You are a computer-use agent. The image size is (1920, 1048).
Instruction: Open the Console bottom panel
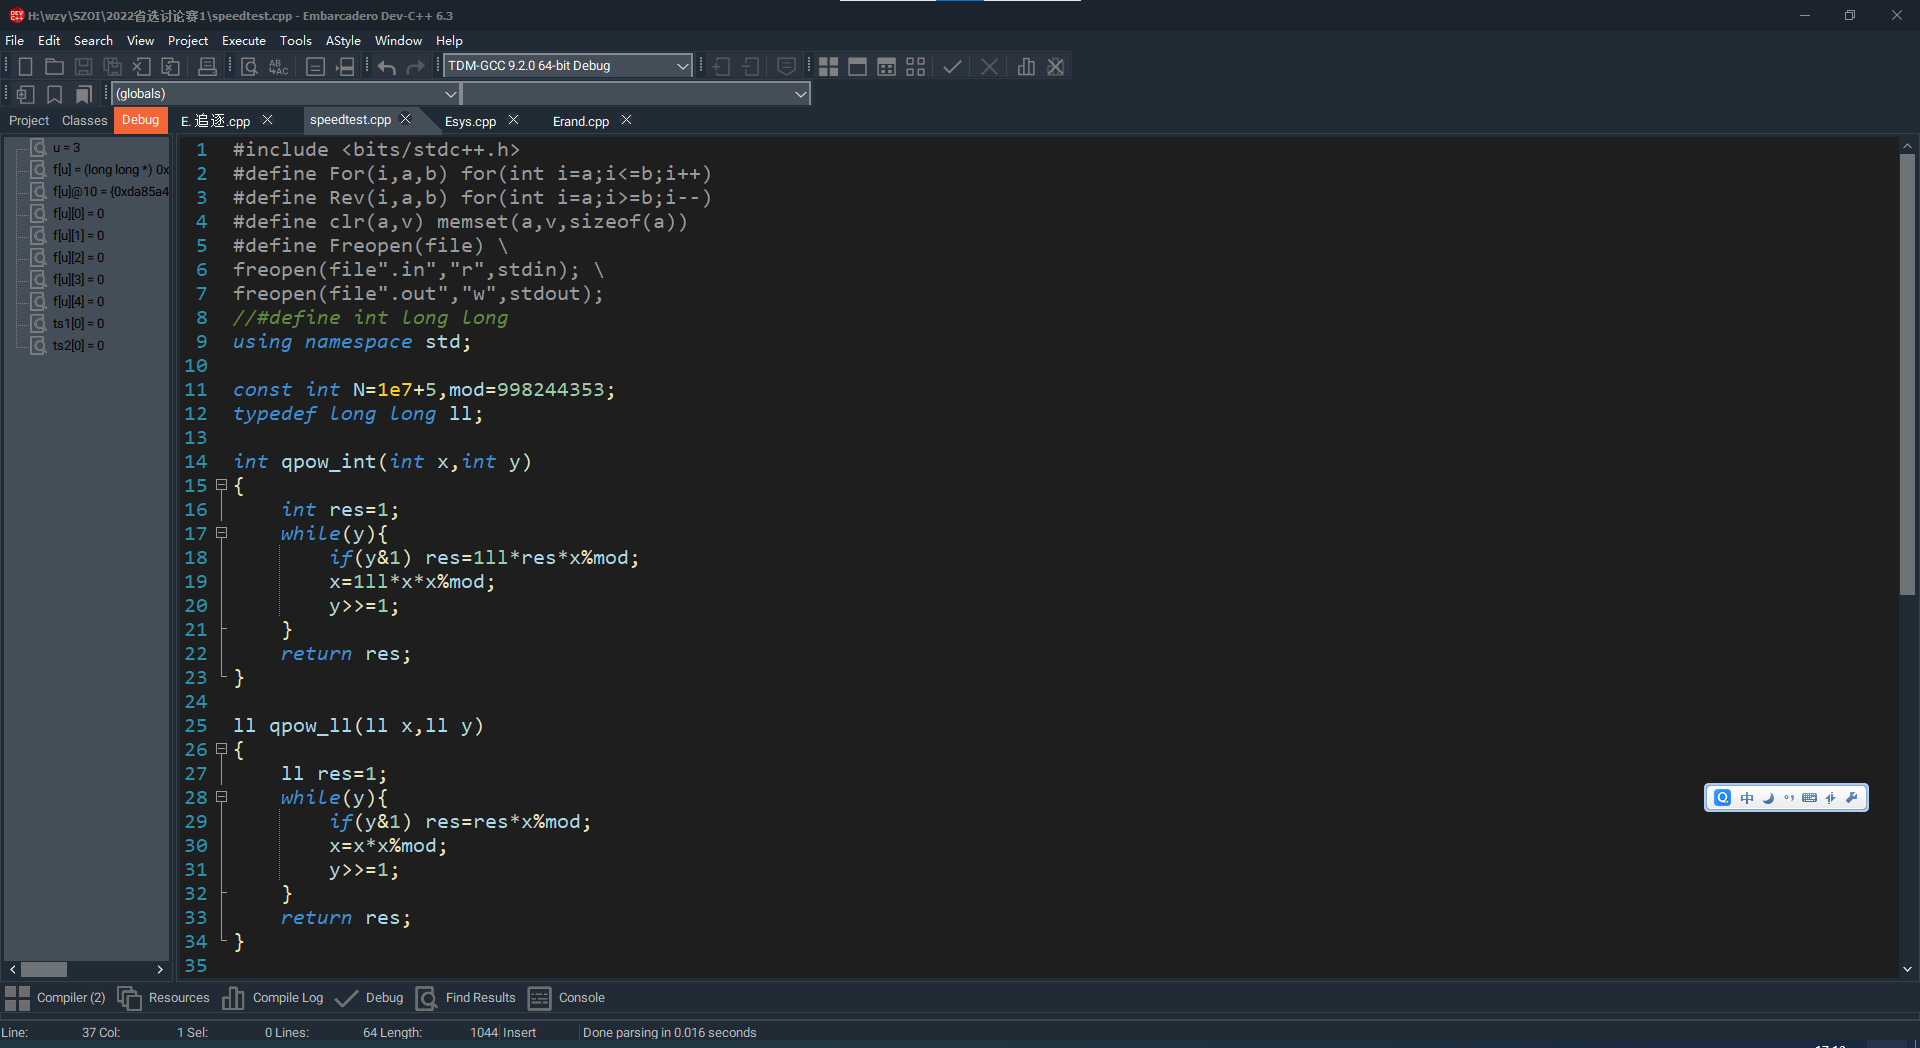click(x=567, y=998)
